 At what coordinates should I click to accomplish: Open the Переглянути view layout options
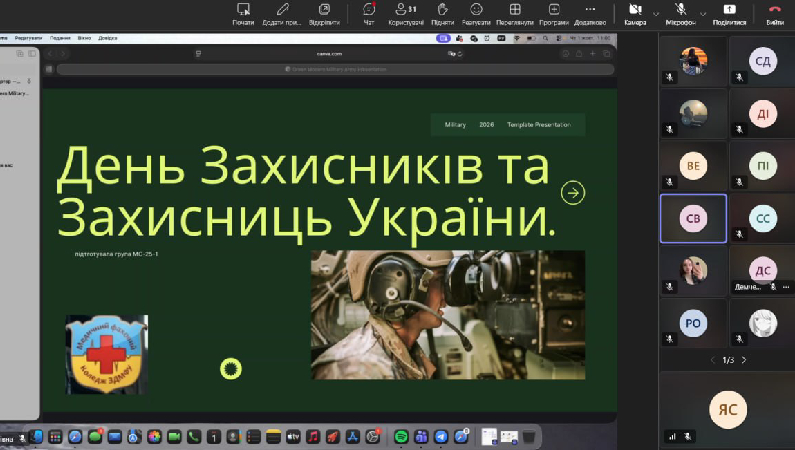pyautogui.click(x=515, y=14)
